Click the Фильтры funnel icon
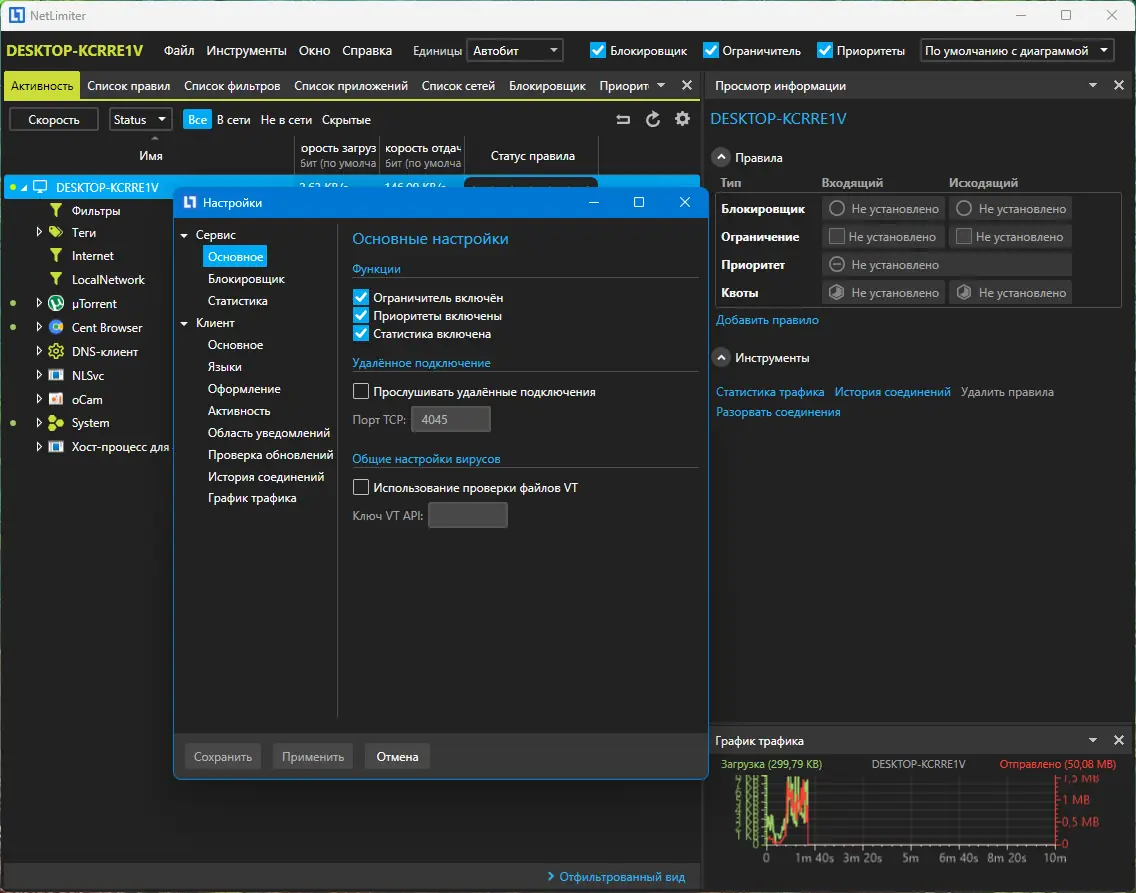The width and height of the screenshot is (1136, 893). click(56, 211)
